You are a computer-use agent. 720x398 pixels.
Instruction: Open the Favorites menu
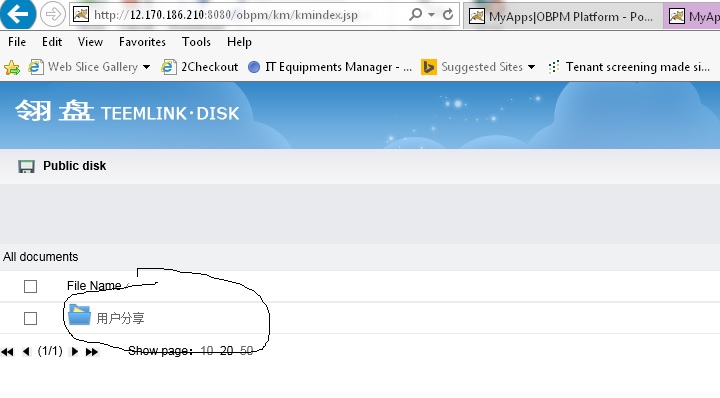click(x=142, y=42)
